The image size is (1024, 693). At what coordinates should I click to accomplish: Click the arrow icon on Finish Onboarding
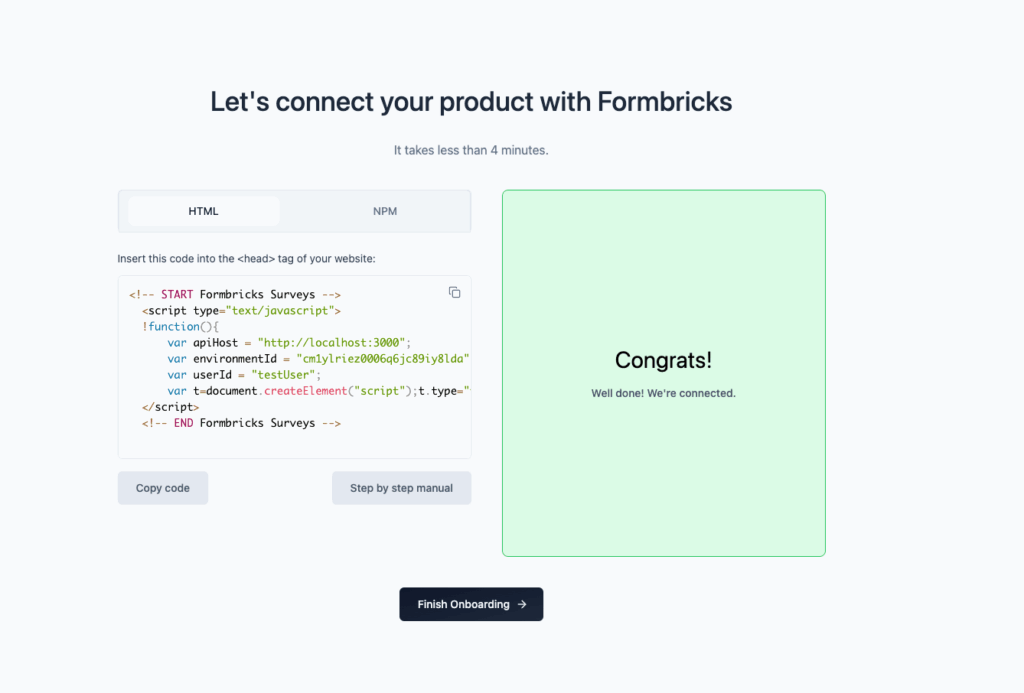click(x=522, y=604)
